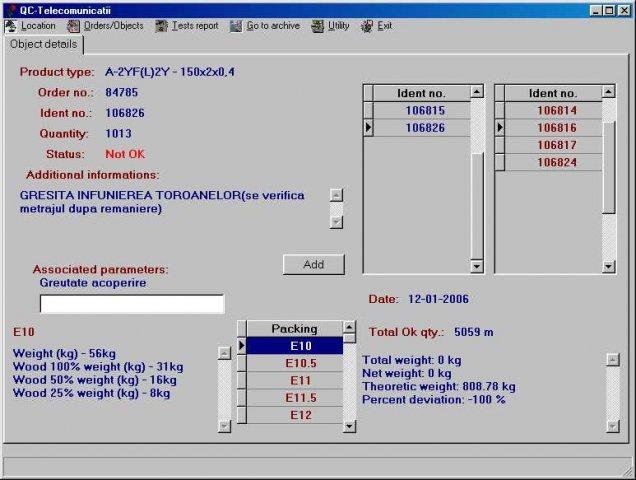This screenshot has height=480, width=636.
Task: Click down arrow beside Total weight summary
Action: coord(613,426)
